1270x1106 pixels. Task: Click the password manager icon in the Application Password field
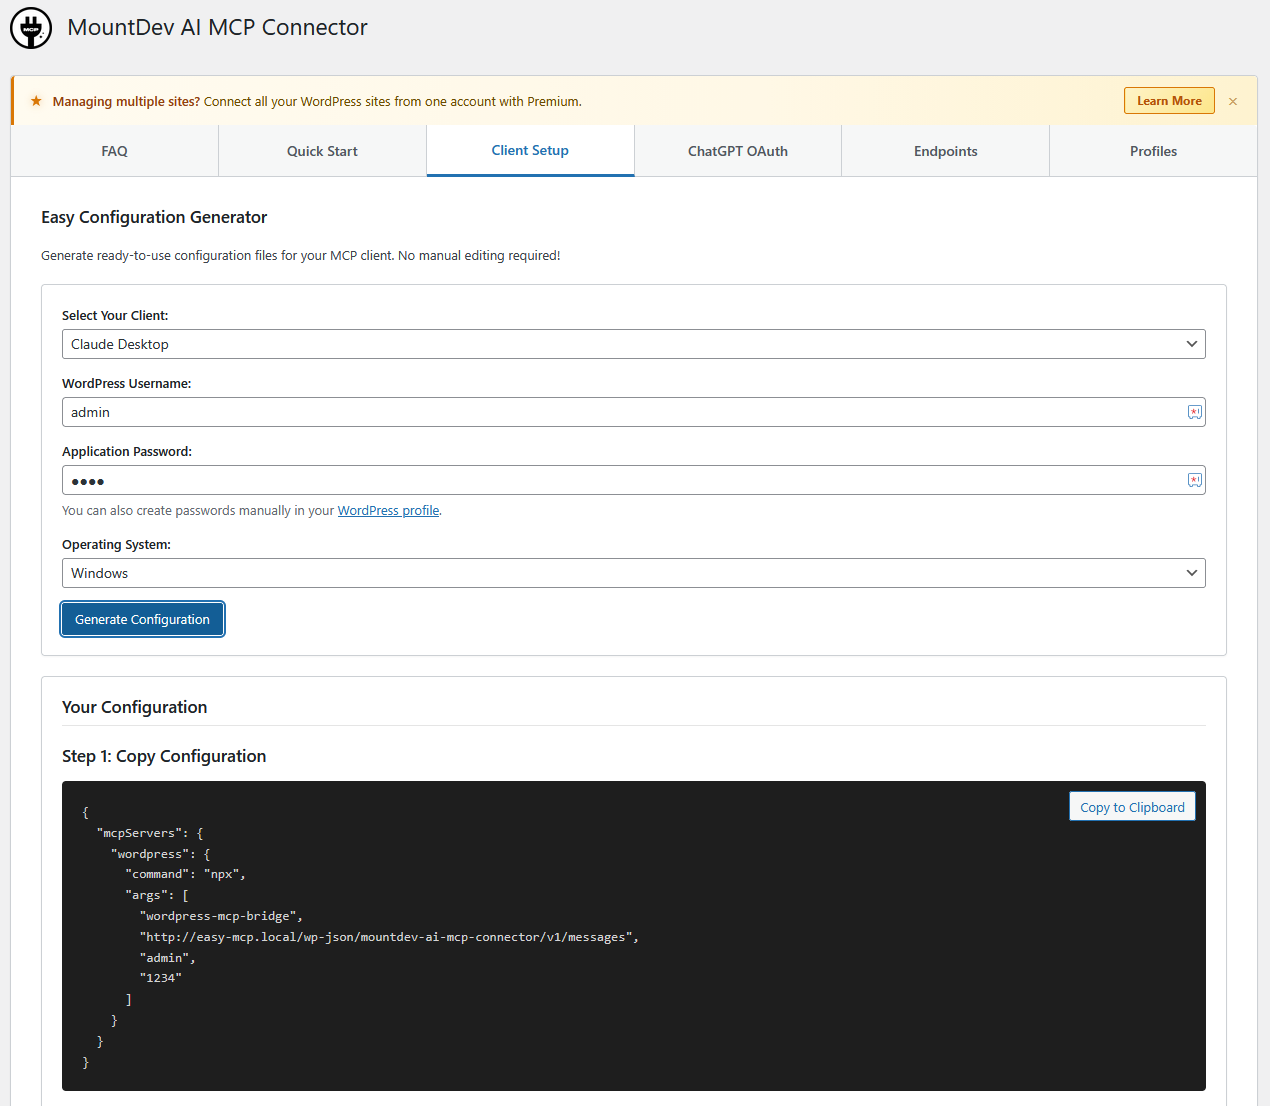point(1194,480)
